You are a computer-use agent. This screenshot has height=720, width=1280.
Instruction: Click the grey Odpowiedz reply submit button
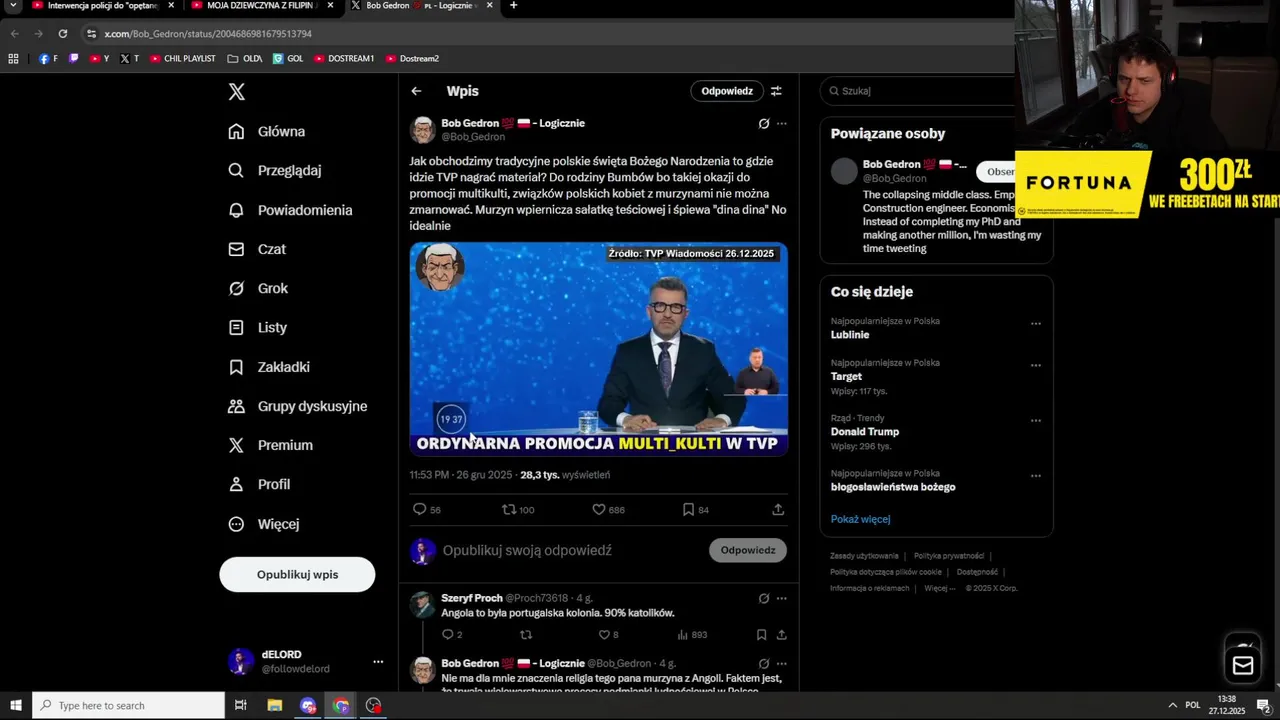[748, 550]
